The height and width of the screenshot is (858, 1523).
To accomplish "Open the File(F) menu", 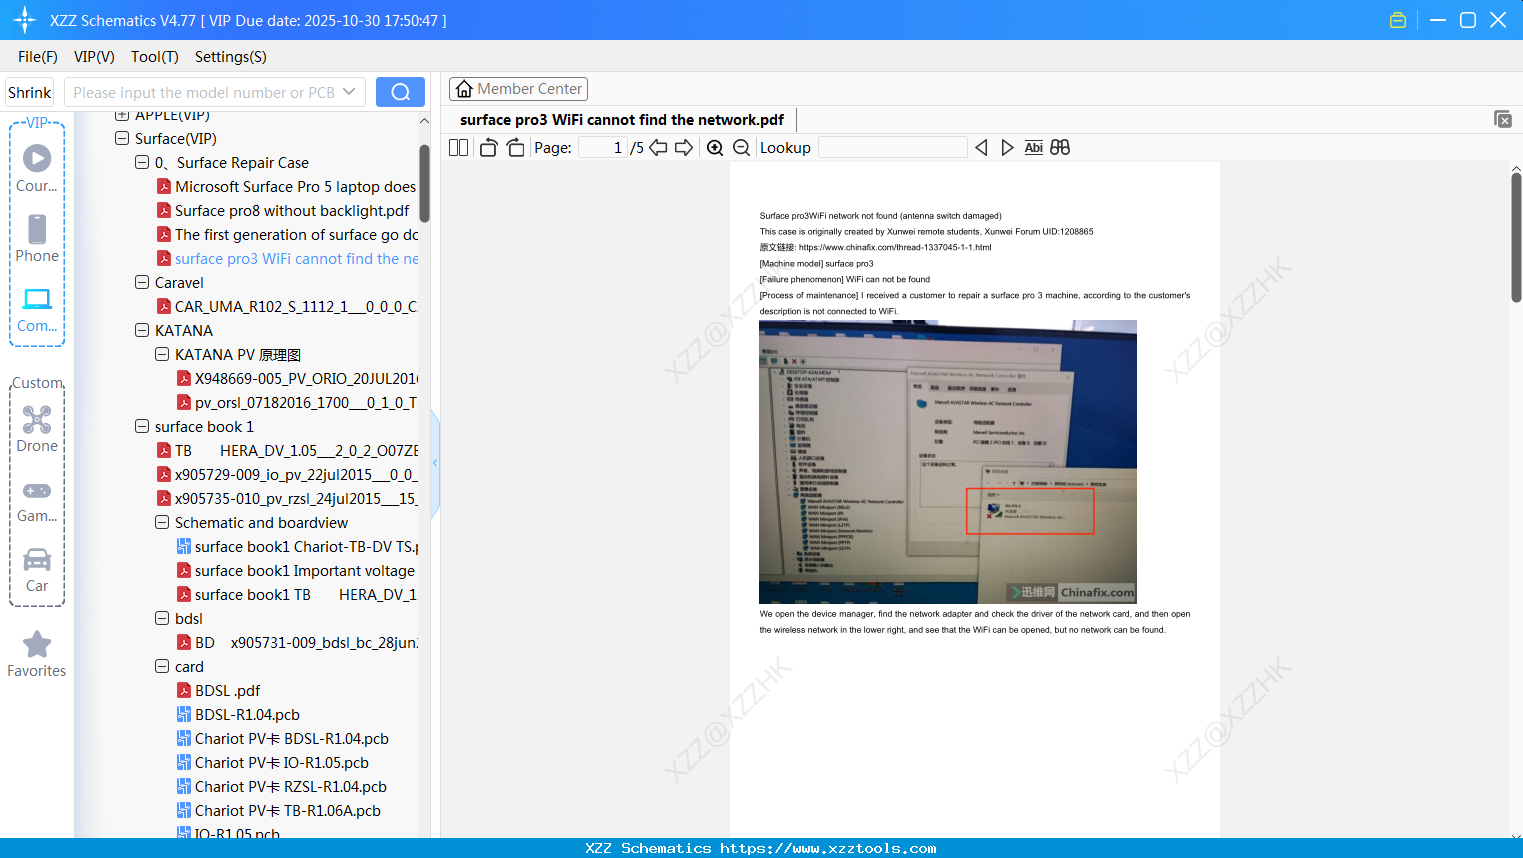I will pos(38,56).
